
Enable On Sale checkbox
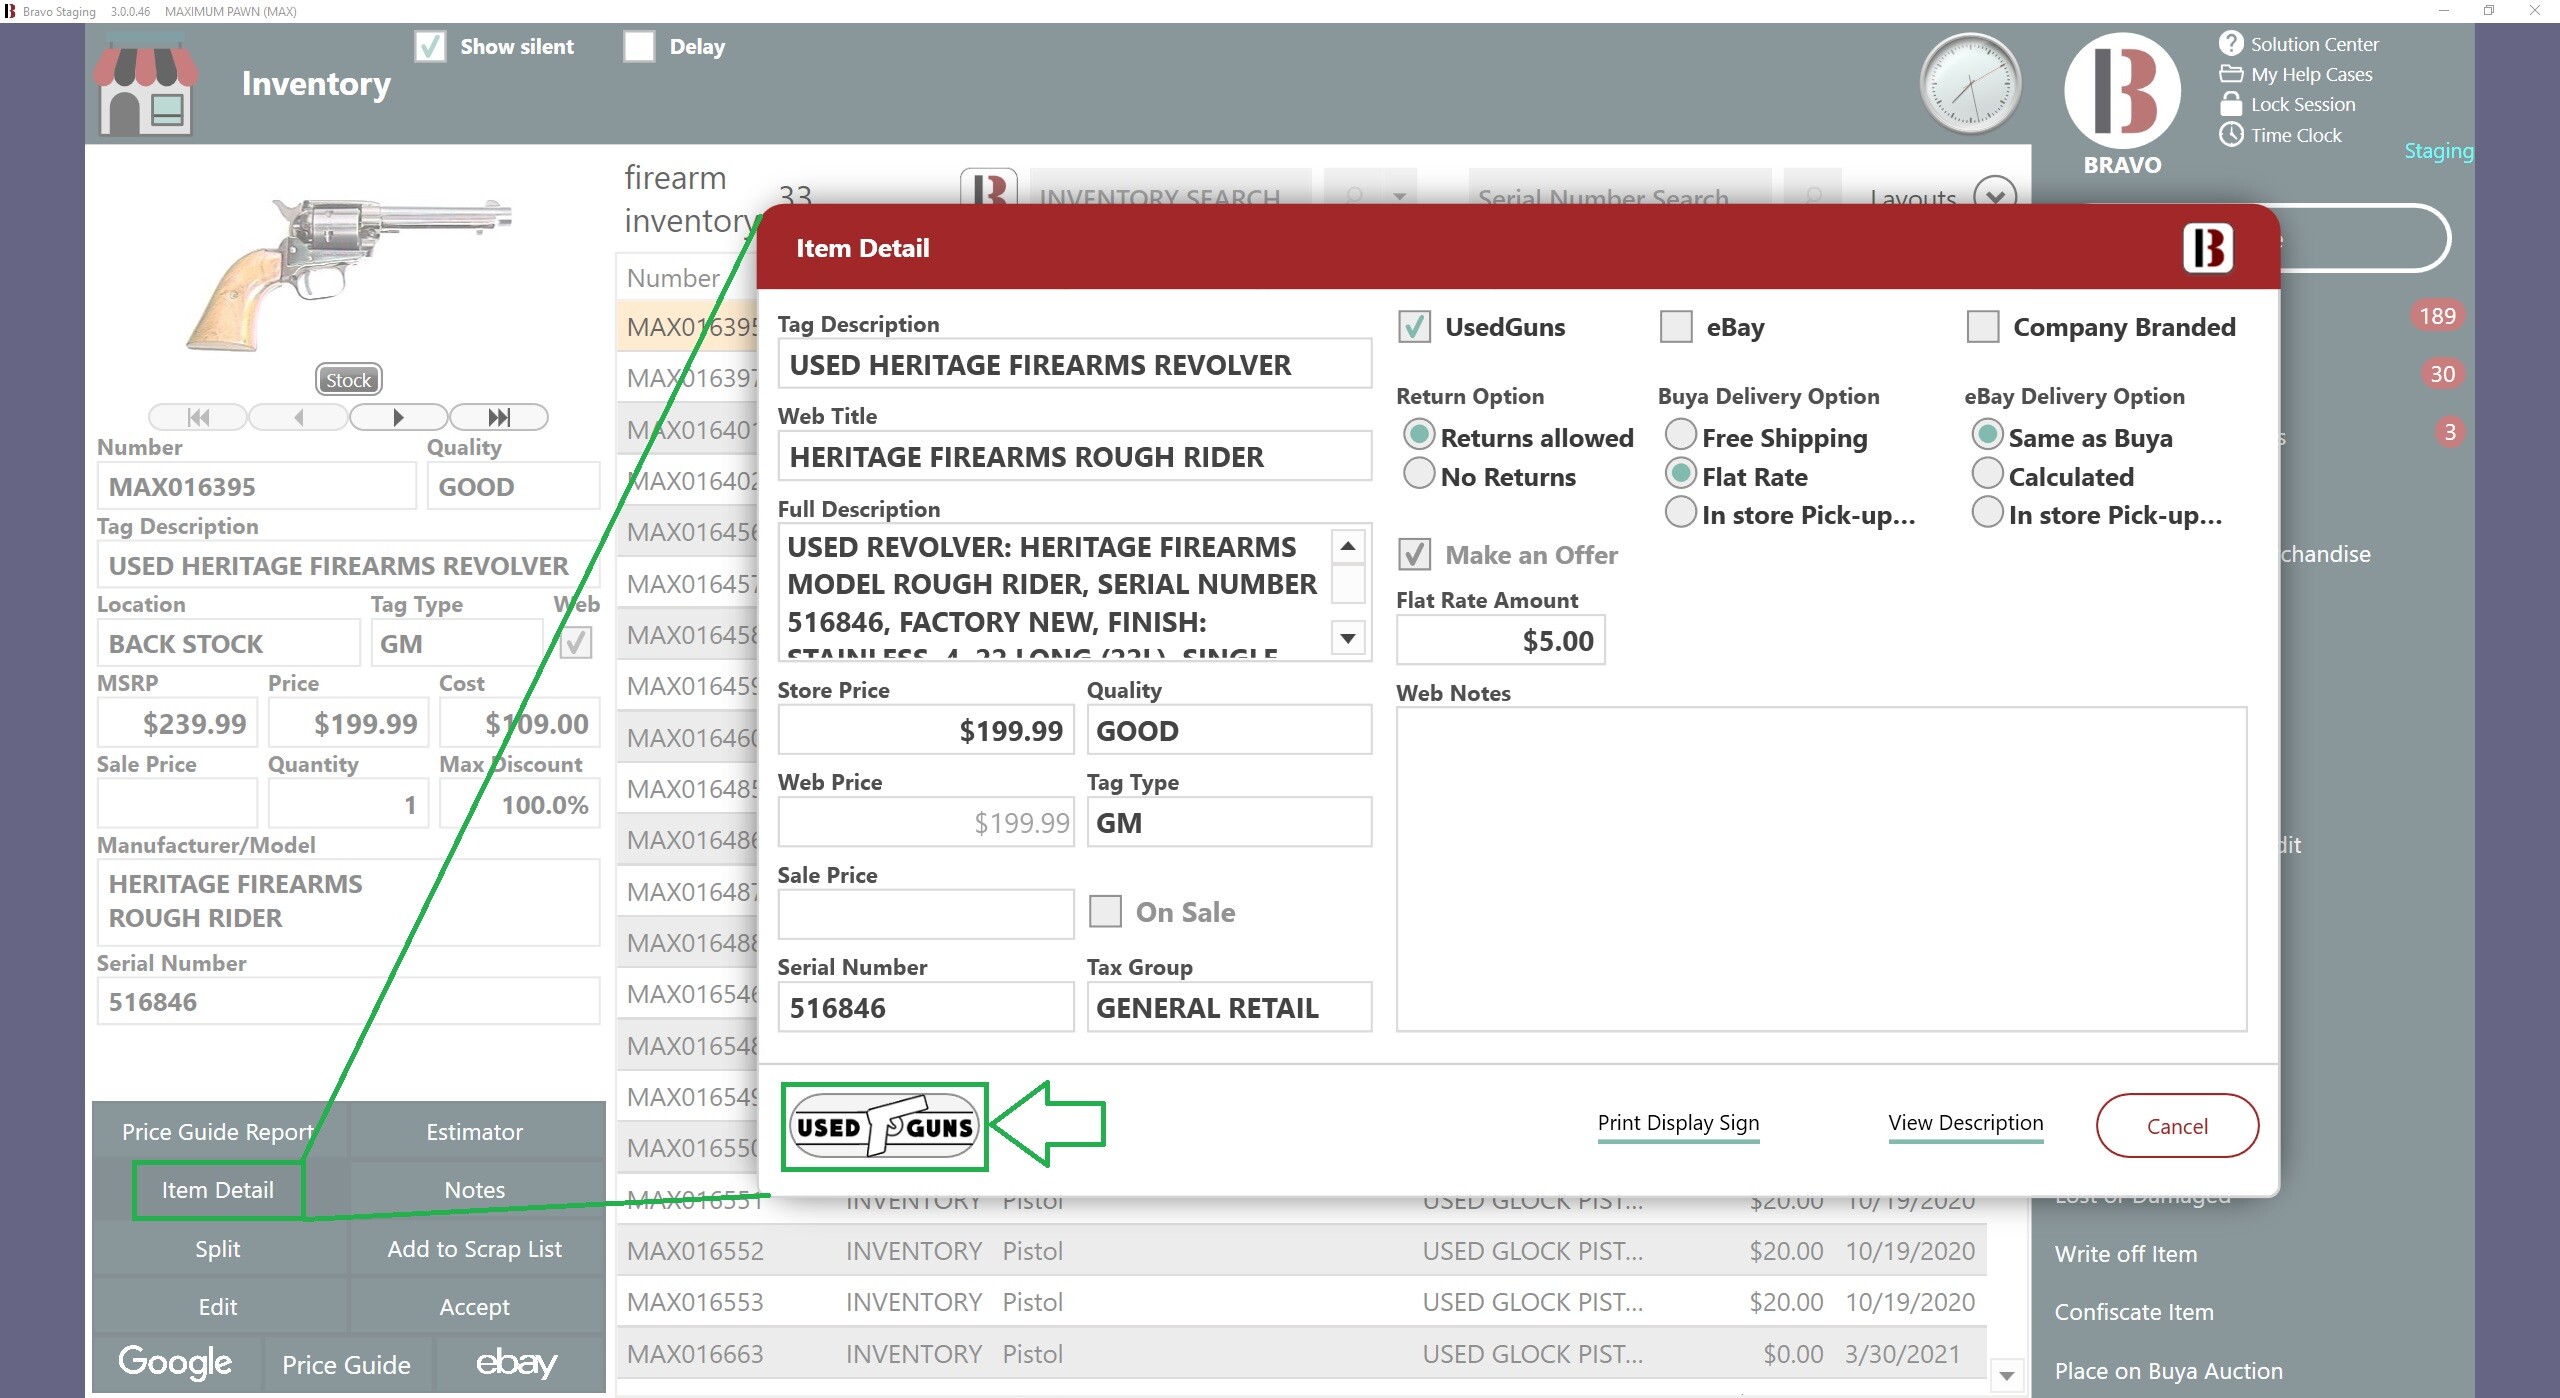pyautogui.click(x=1105, y=911)
